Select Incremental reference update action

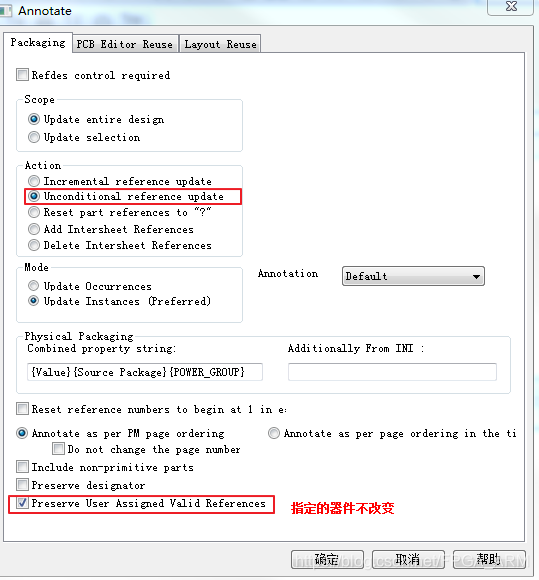(x=34, y=181)
